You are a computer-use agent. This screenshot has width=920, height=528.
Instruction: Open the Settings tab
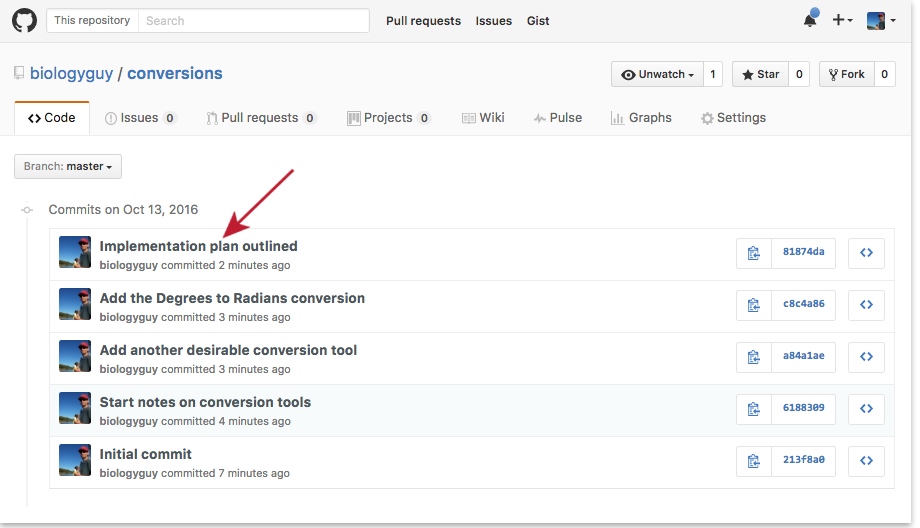point(733,118)
